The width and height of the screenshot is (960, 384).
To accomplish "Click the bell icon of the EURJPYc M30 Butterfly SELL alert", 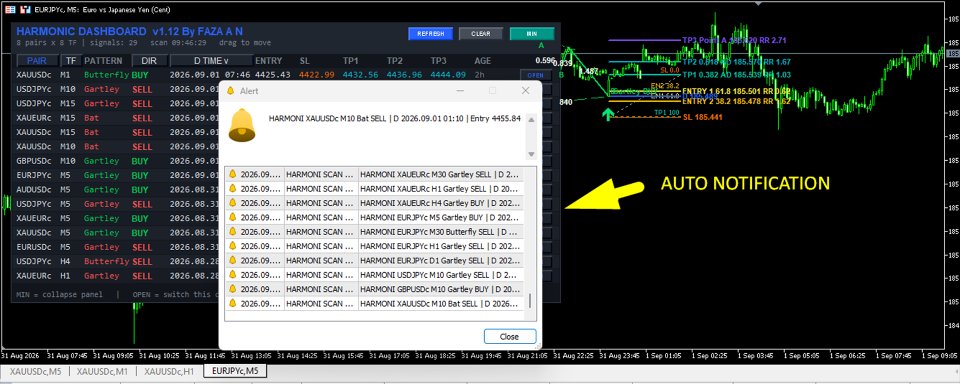I will click(233, 232).
